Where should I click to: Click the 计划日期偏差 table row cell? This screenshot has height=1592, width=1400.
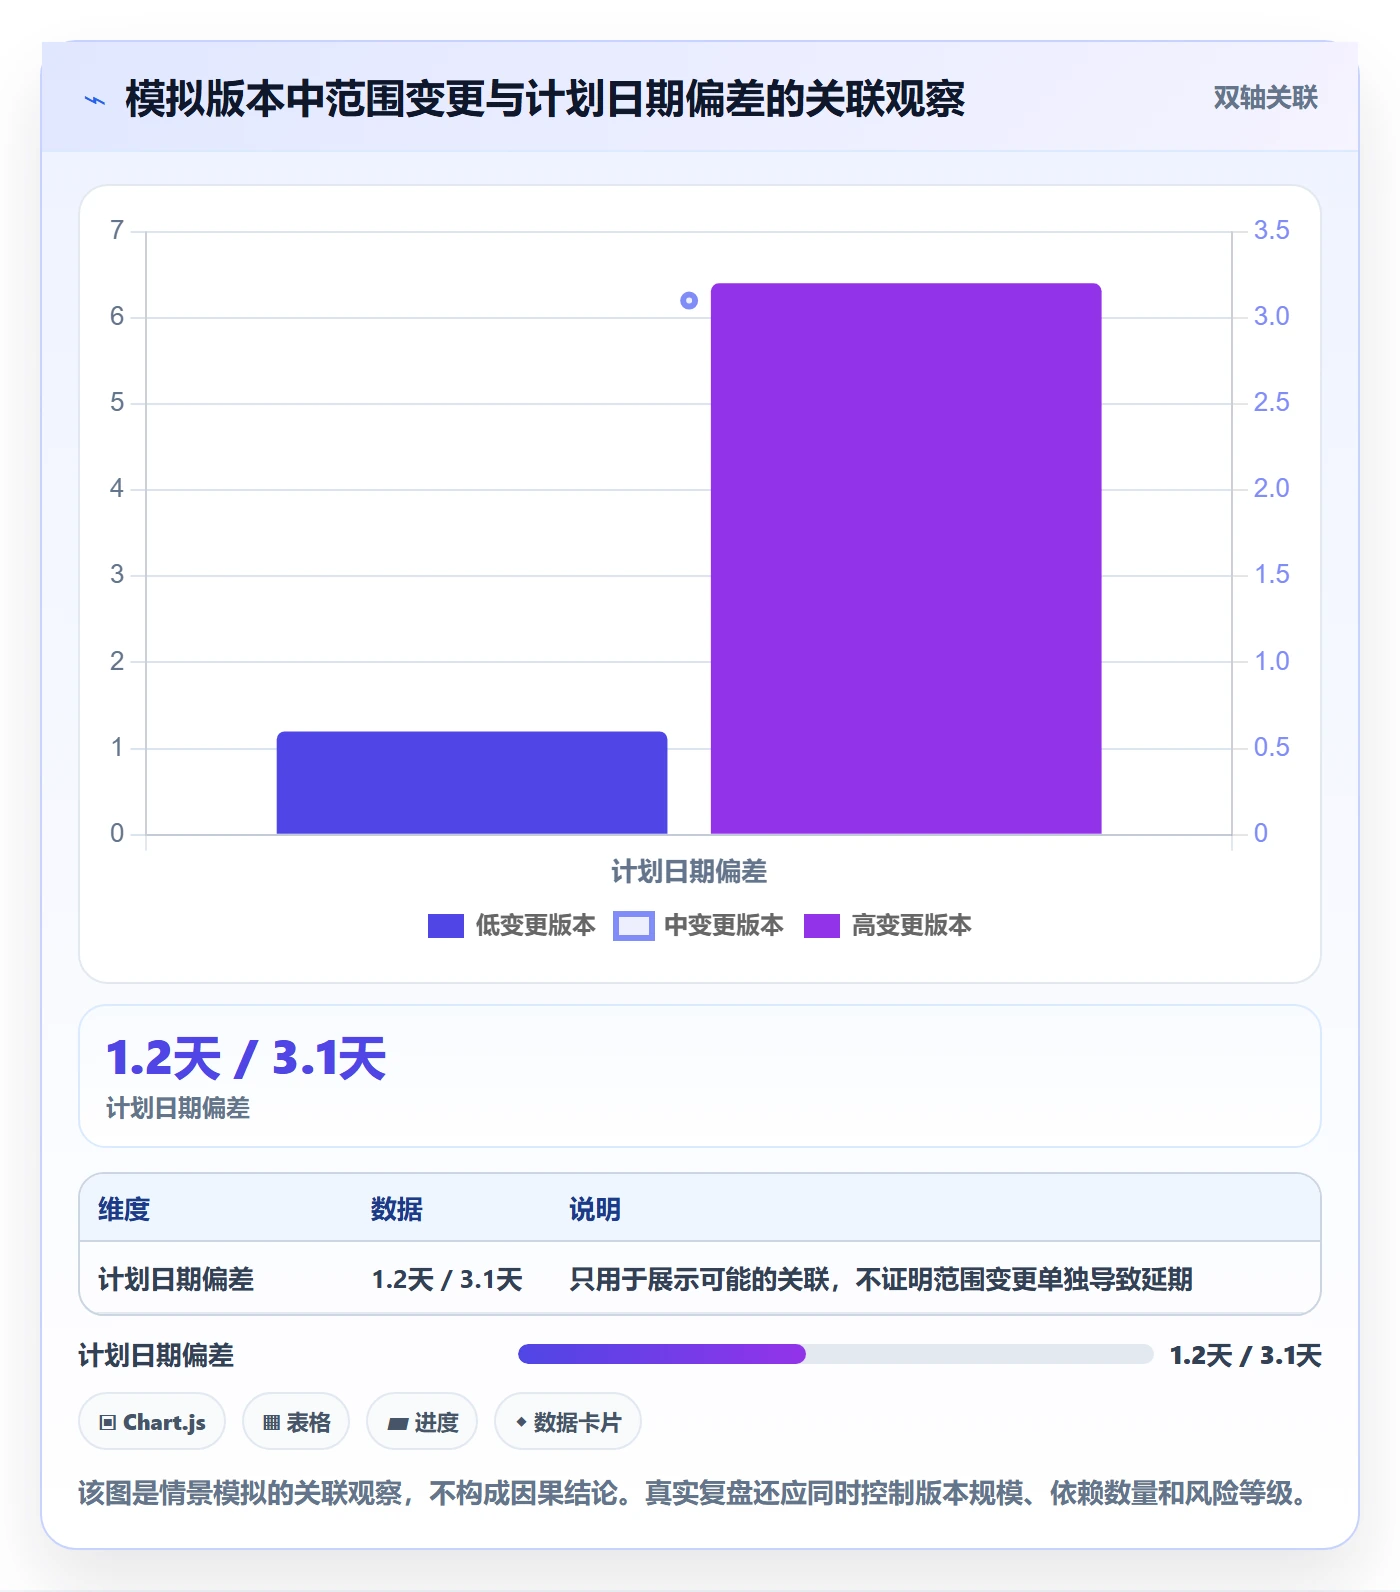click(x=176, y=1279)
